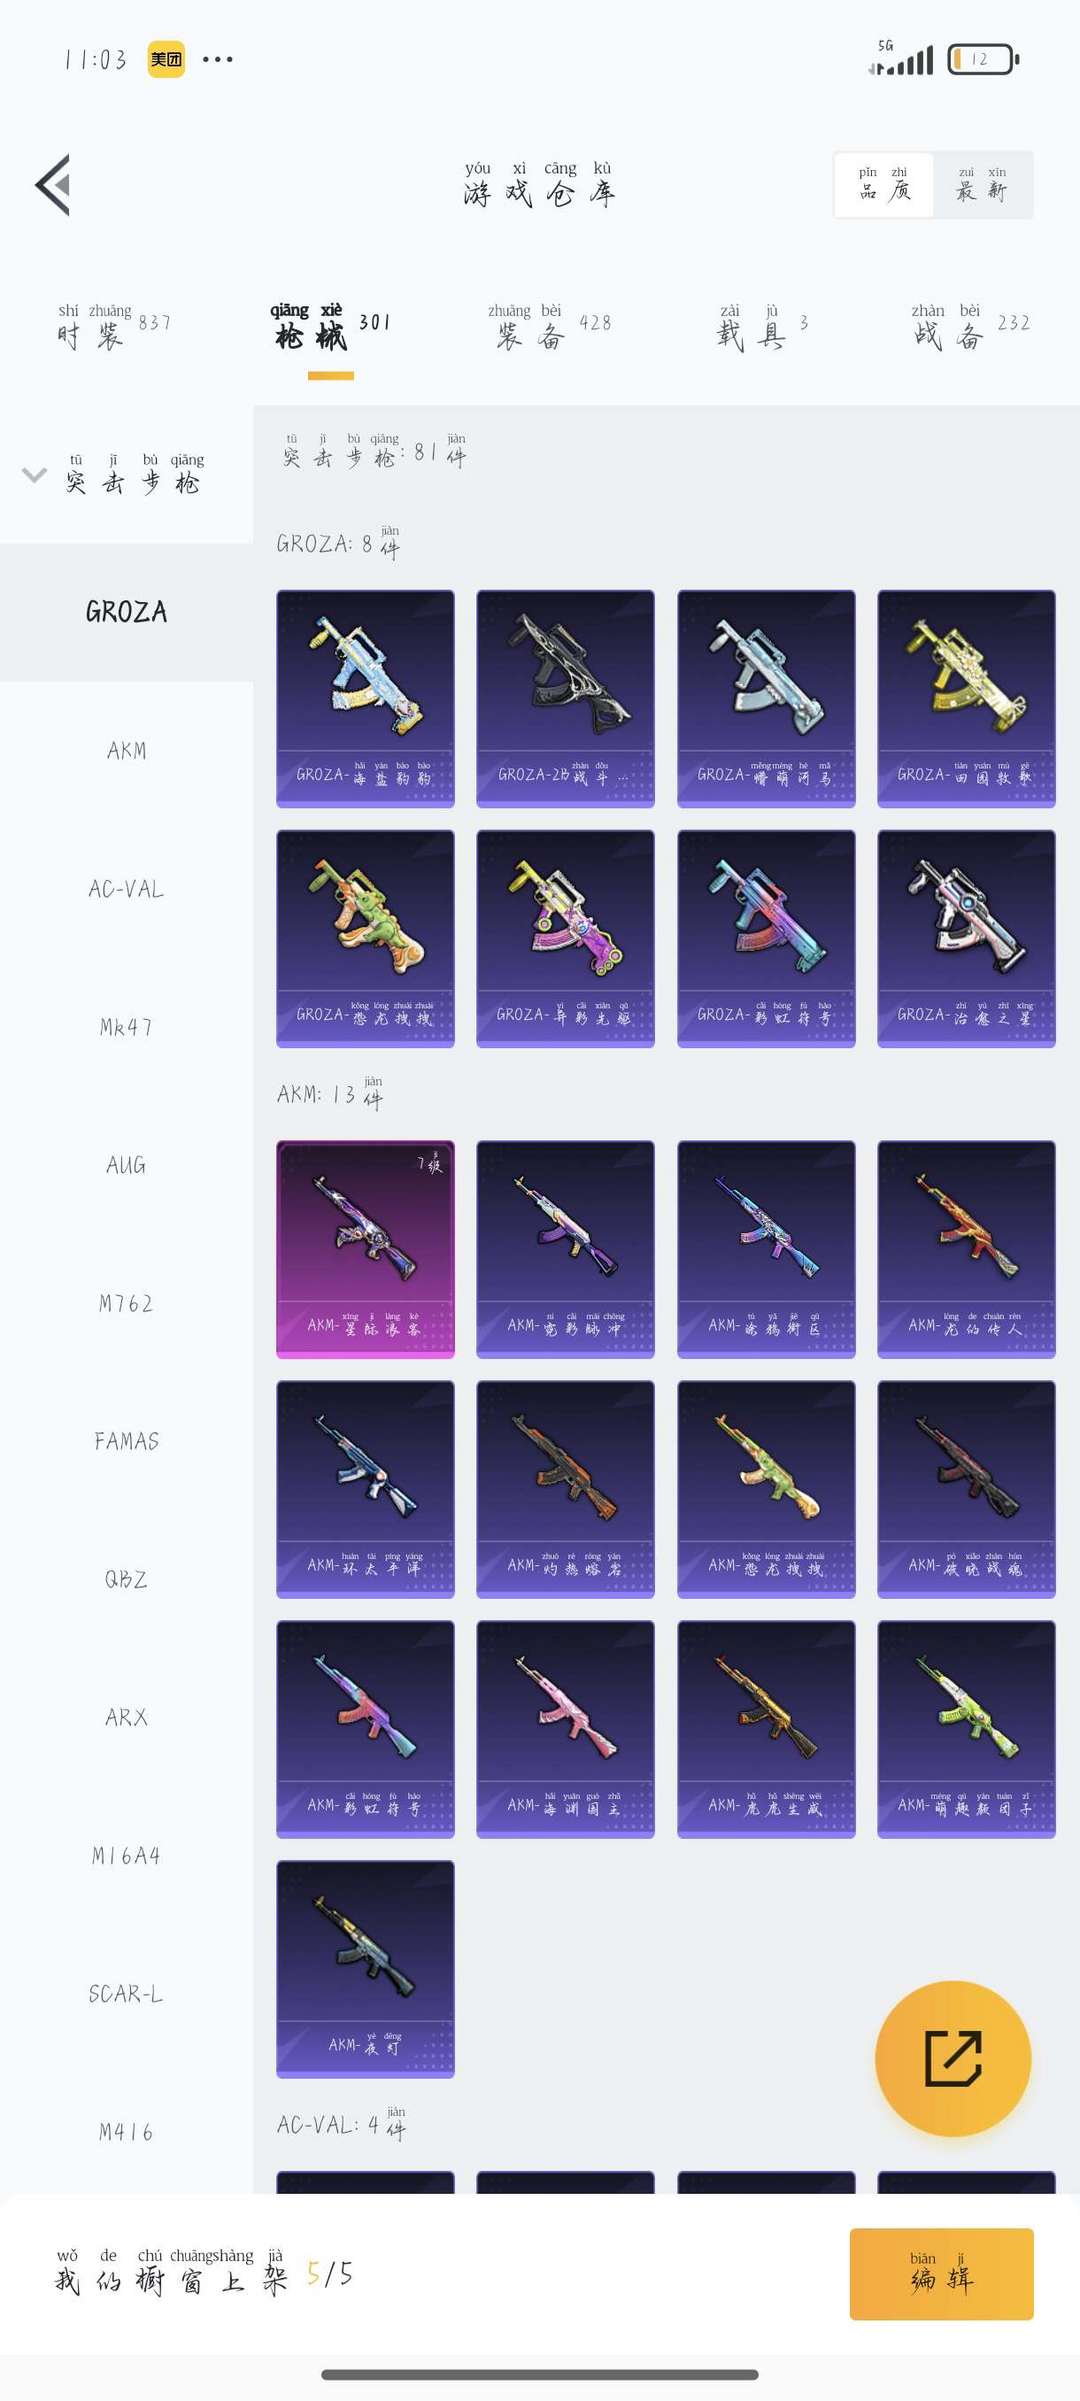This screenshot has height=2401, width=1080.
Task: Select AKM in the weapon sidebar
Action: click(x=126, y=751)
